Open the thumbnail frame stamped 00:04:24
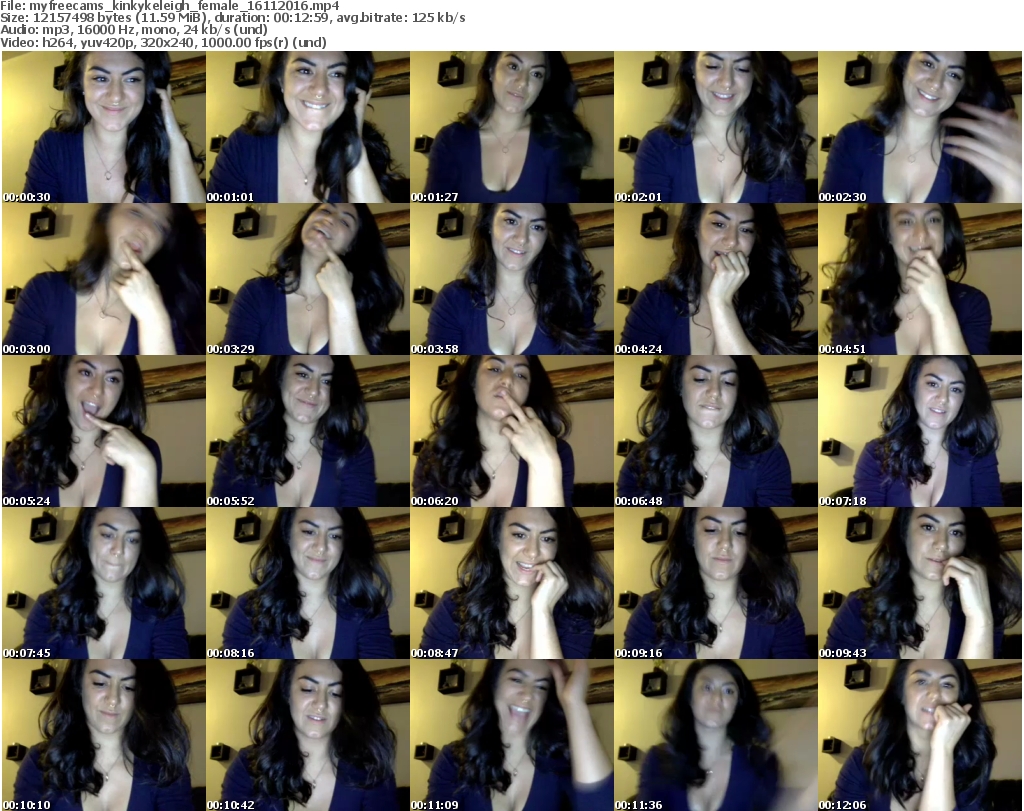The image size is (1024, 811). pos(716,279)
